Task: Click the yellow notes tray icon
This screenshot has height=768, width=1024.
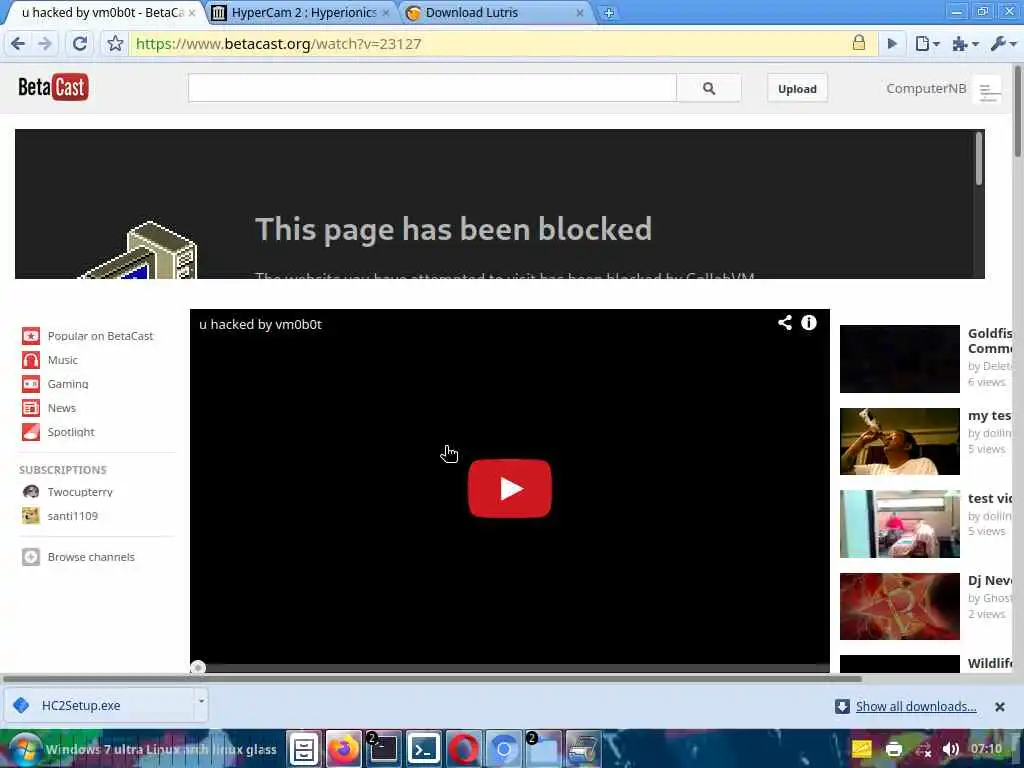Action: (x=861, y=749)
